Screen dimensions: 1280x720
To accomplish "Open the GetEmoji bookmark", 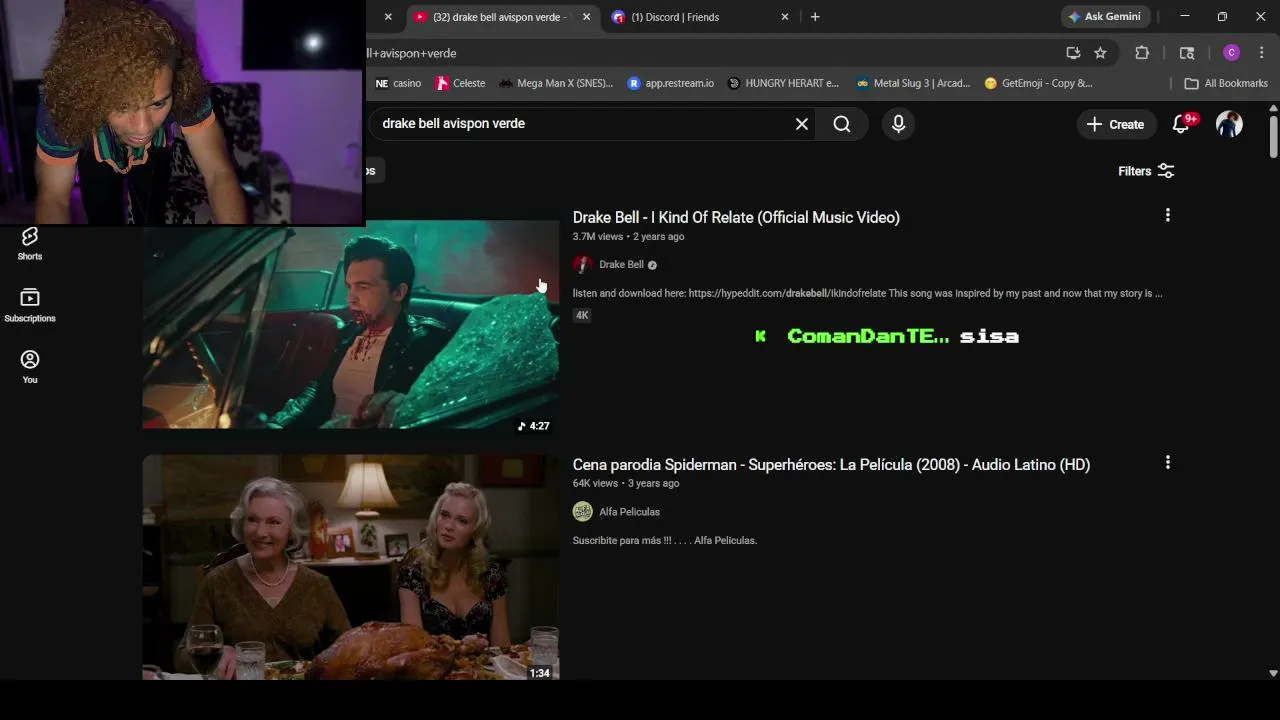I will tap(1038, 83).
